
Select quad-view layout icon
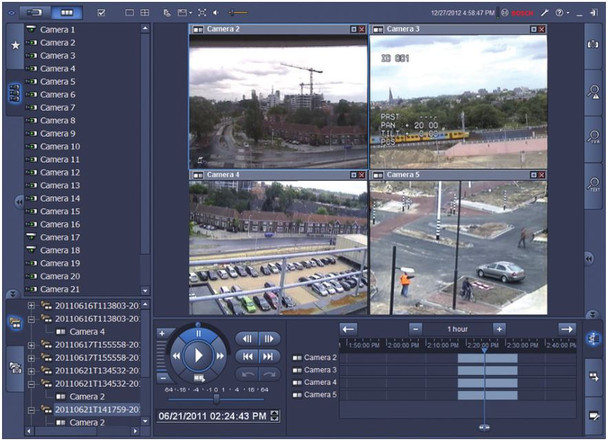145,13
